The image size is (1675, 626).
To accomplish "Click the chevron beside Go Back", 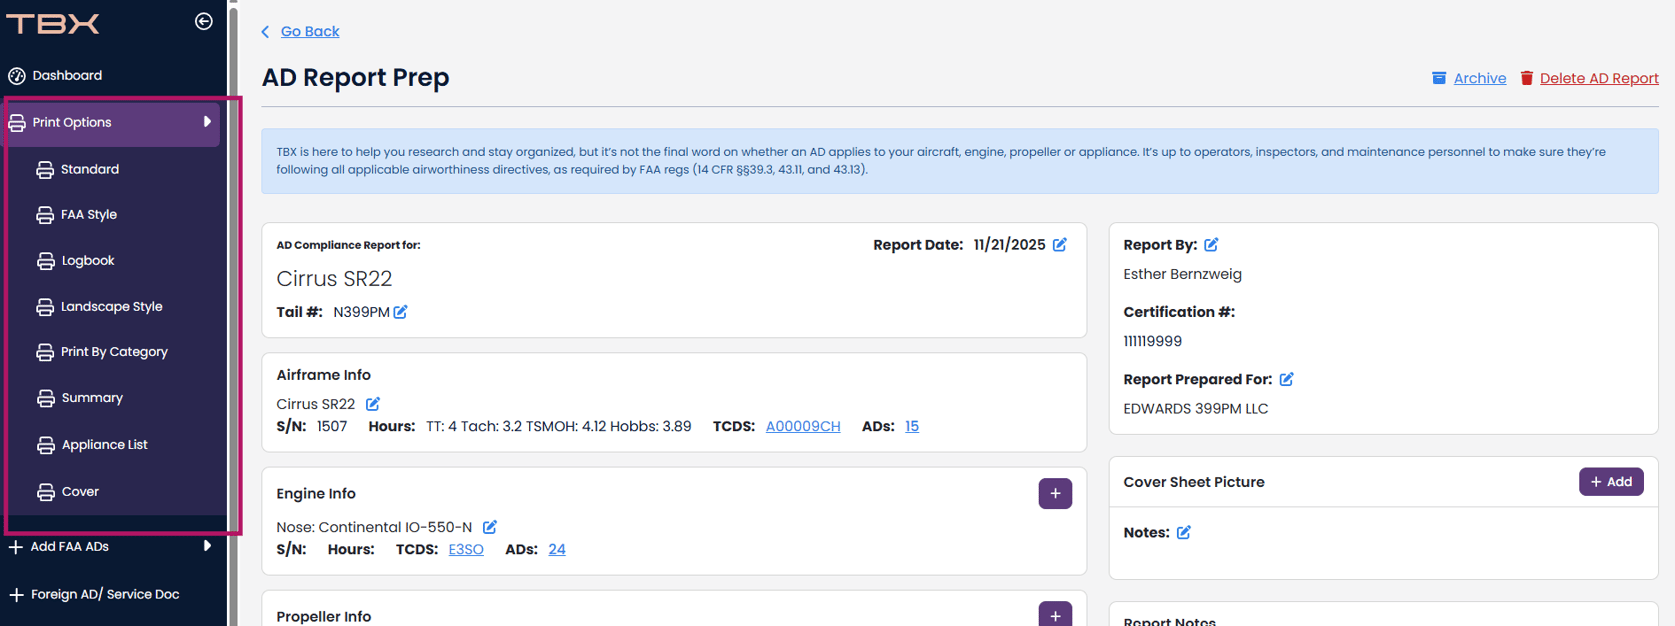I will click(x=265, y=32).
